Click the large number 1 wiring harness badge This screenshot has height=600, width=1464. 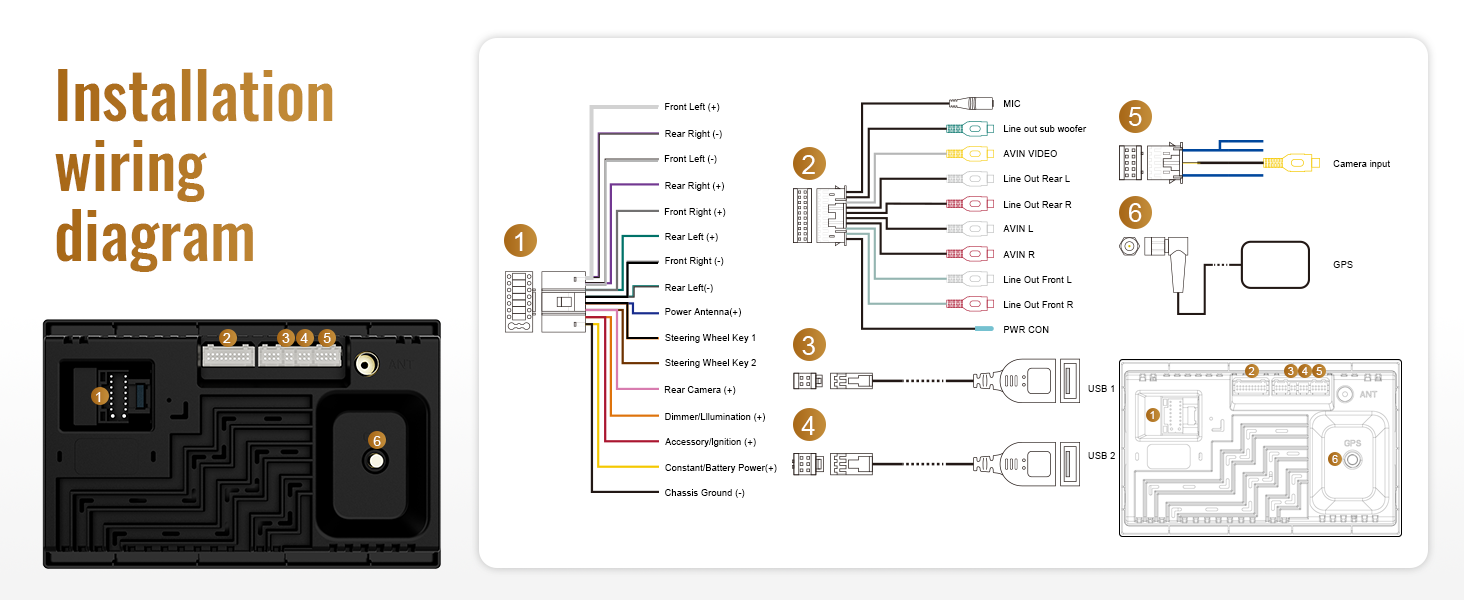520,242
